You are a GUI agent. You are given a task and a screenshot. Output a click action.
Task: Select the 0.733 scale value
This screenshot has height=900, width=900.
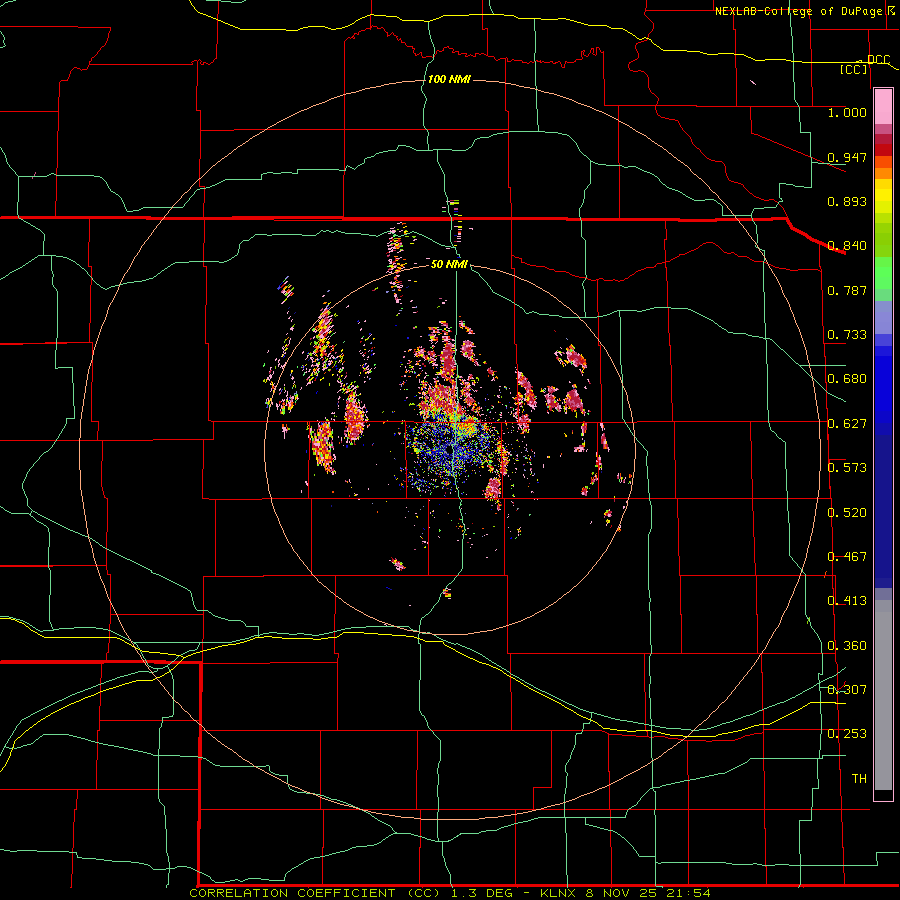coord(847,335)
